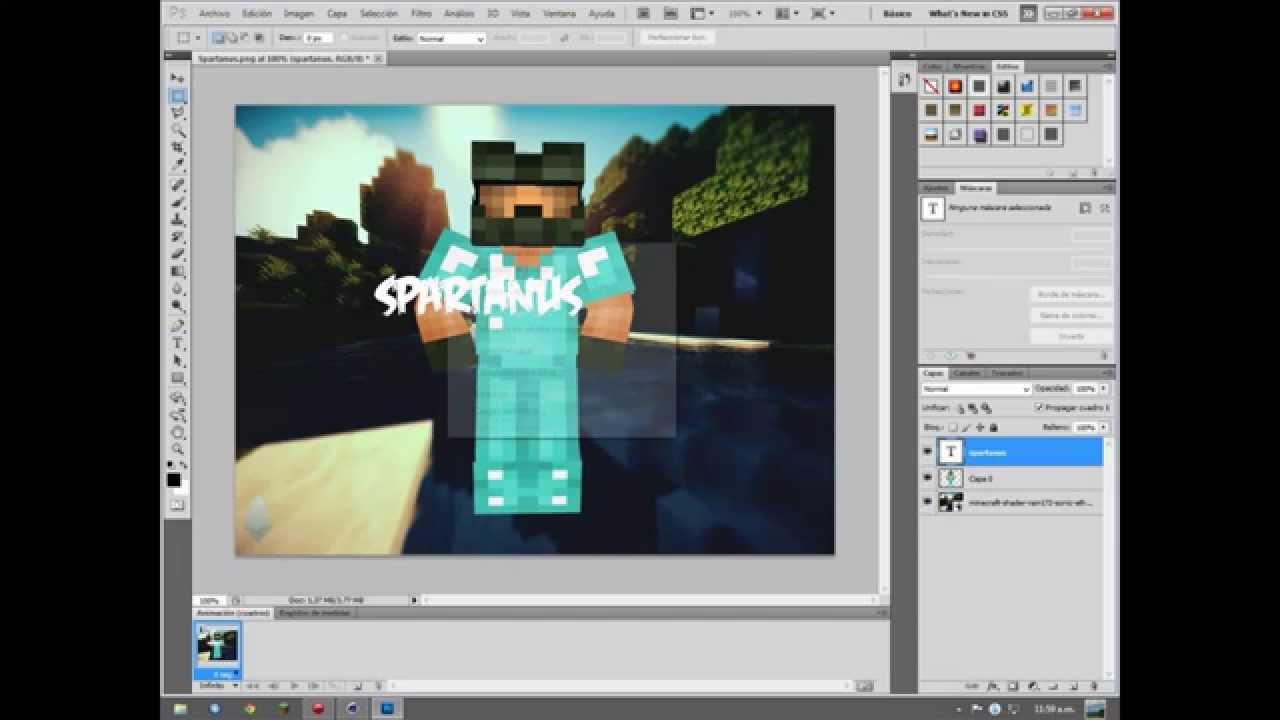This screenshot has height=720, width=1280.
Task: Toggle lock transparent pixels
Action: [953, 427]
